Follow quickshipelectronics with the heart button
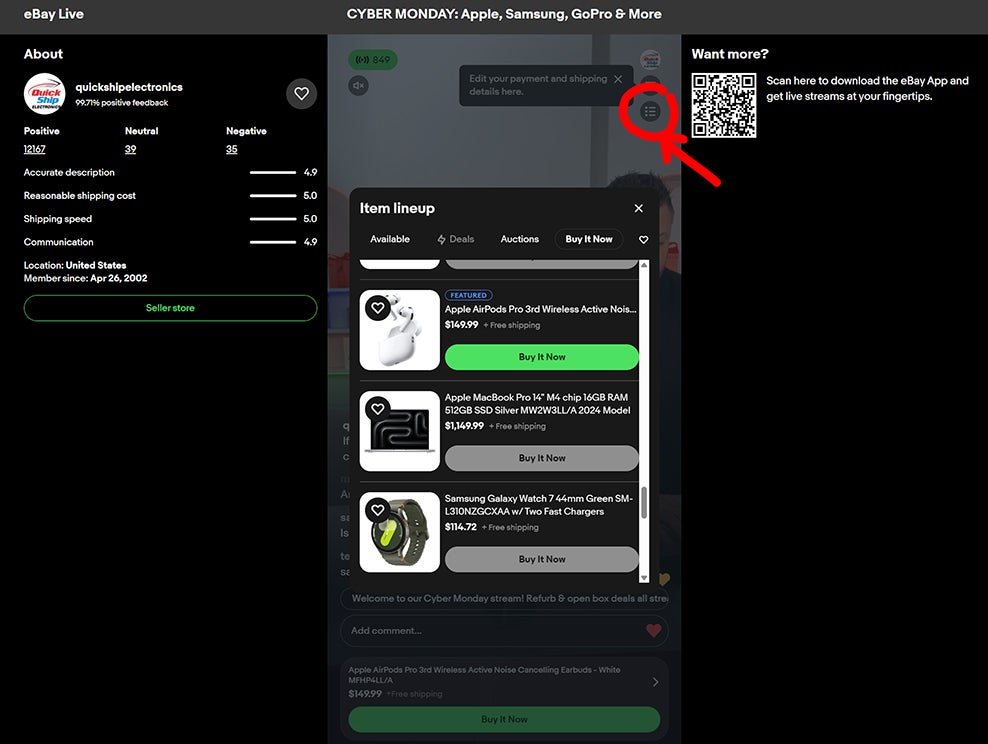988x744 pixels. point(301,94)
